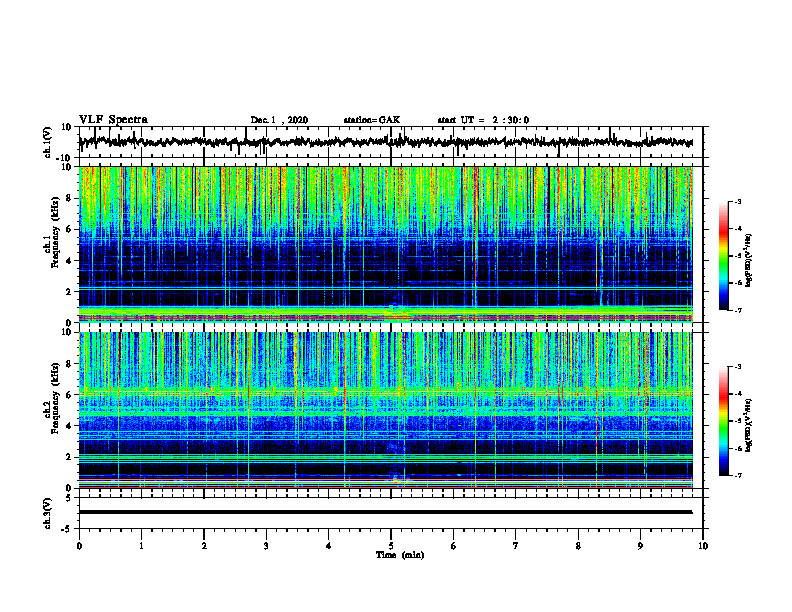Click time axis tick label "0"
792x612 pixels.
79,546
